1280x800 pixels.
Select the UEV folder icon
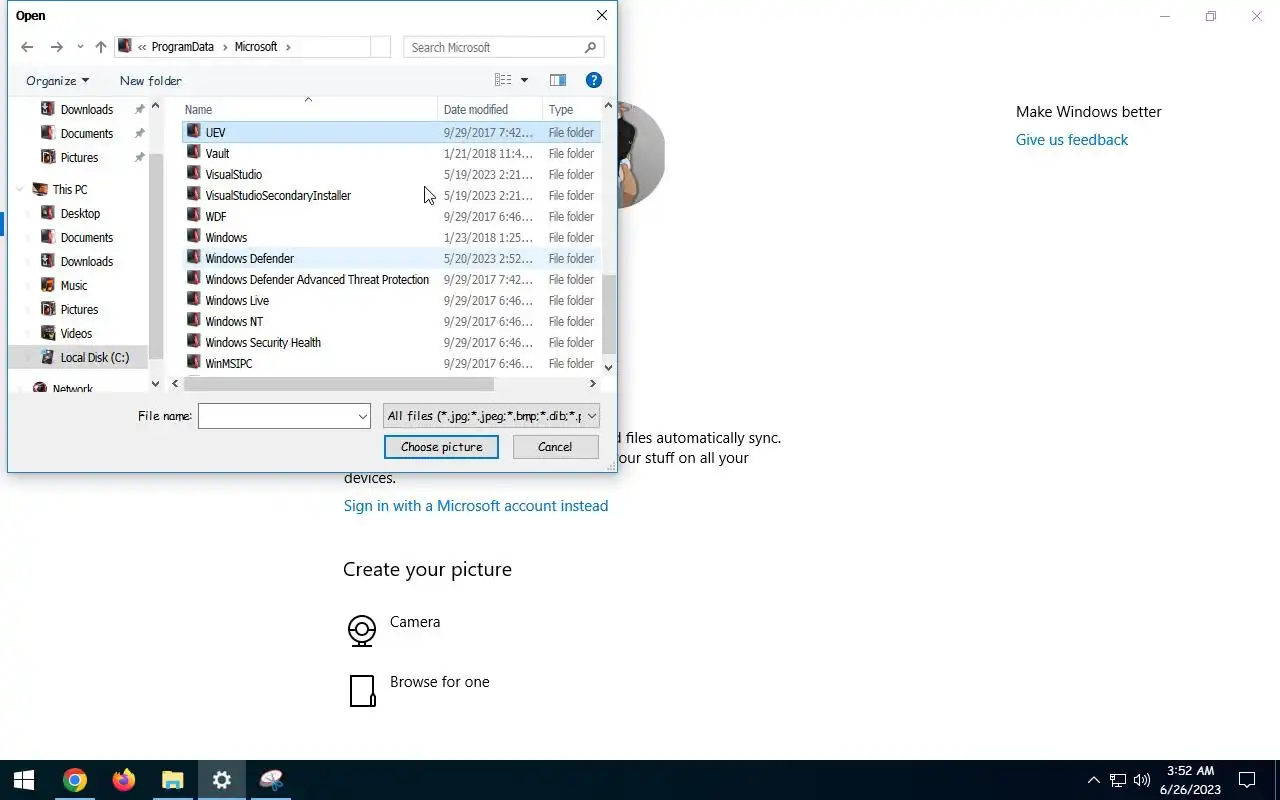point(194,132)
